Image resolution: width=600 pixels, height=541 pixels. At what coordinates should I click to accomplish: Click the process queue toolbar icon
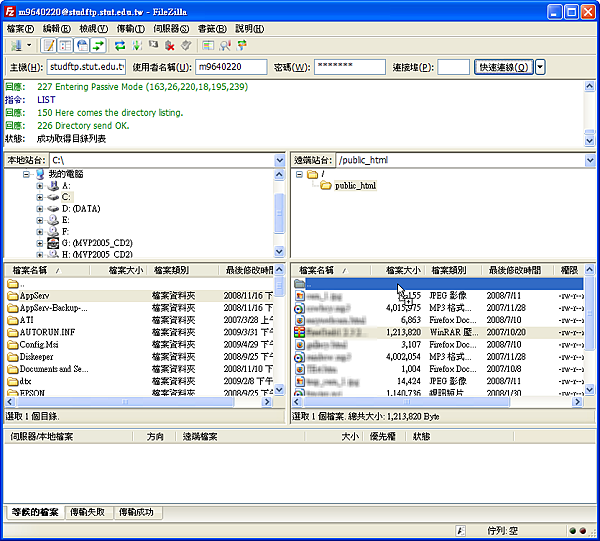click(137, 46)
